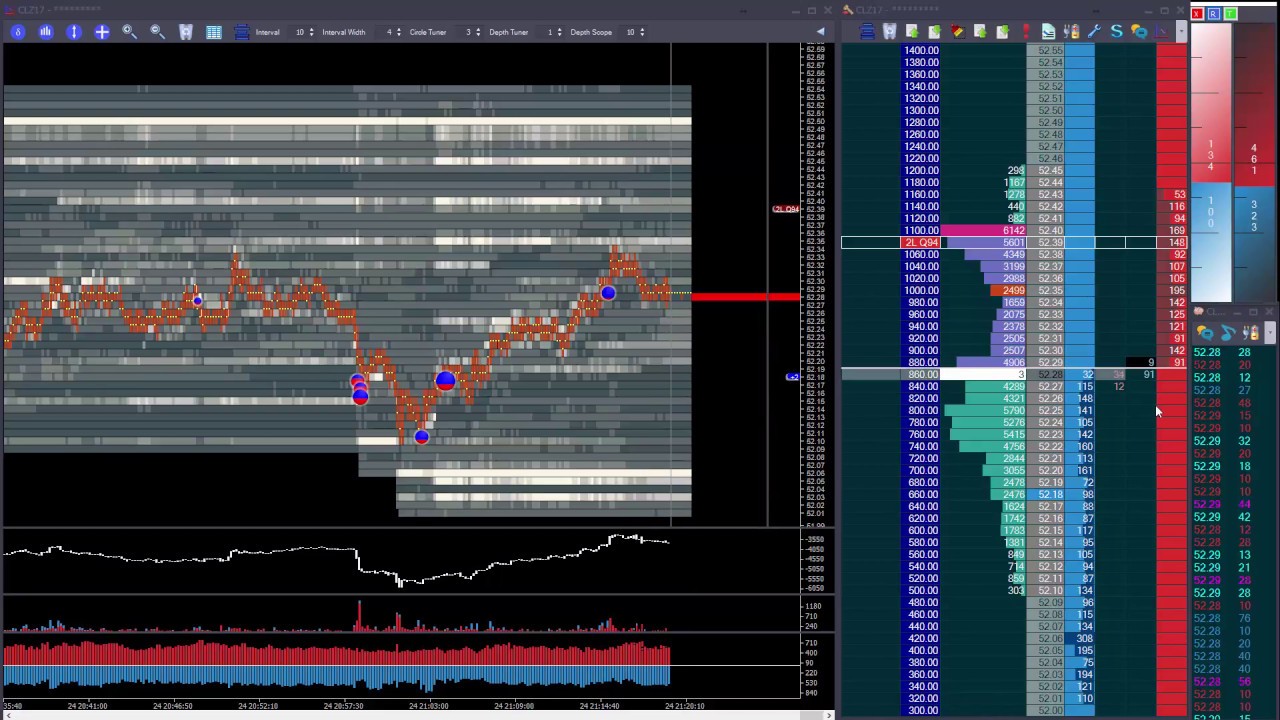Screen dimensions: 1280x720
Task: Click the red X button
Action: click(1197, 14)
